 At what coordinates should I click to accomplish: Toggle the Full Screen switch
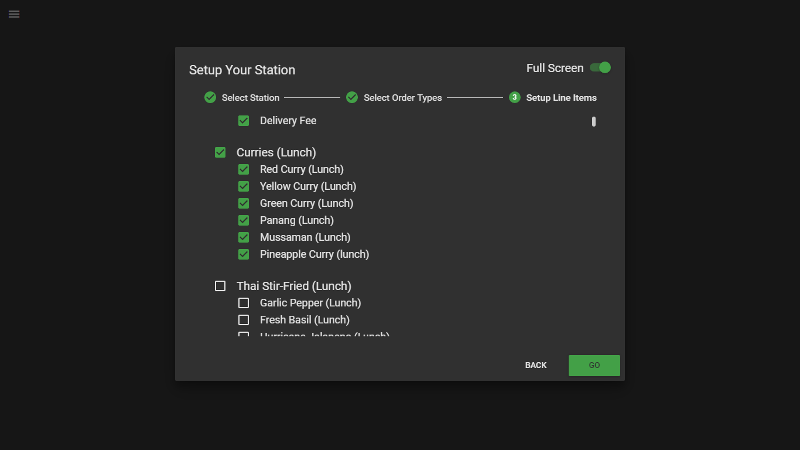(600, 68)
